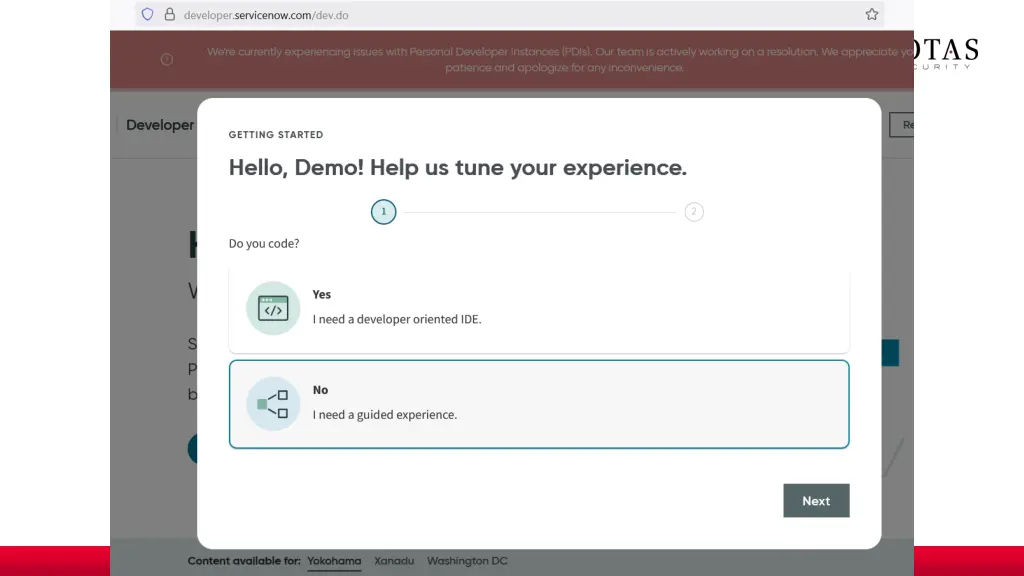The height and width of the screenshot is (576, 1024).
Task: Click the 'Do you code?' question text
Action: click(264, 244)
